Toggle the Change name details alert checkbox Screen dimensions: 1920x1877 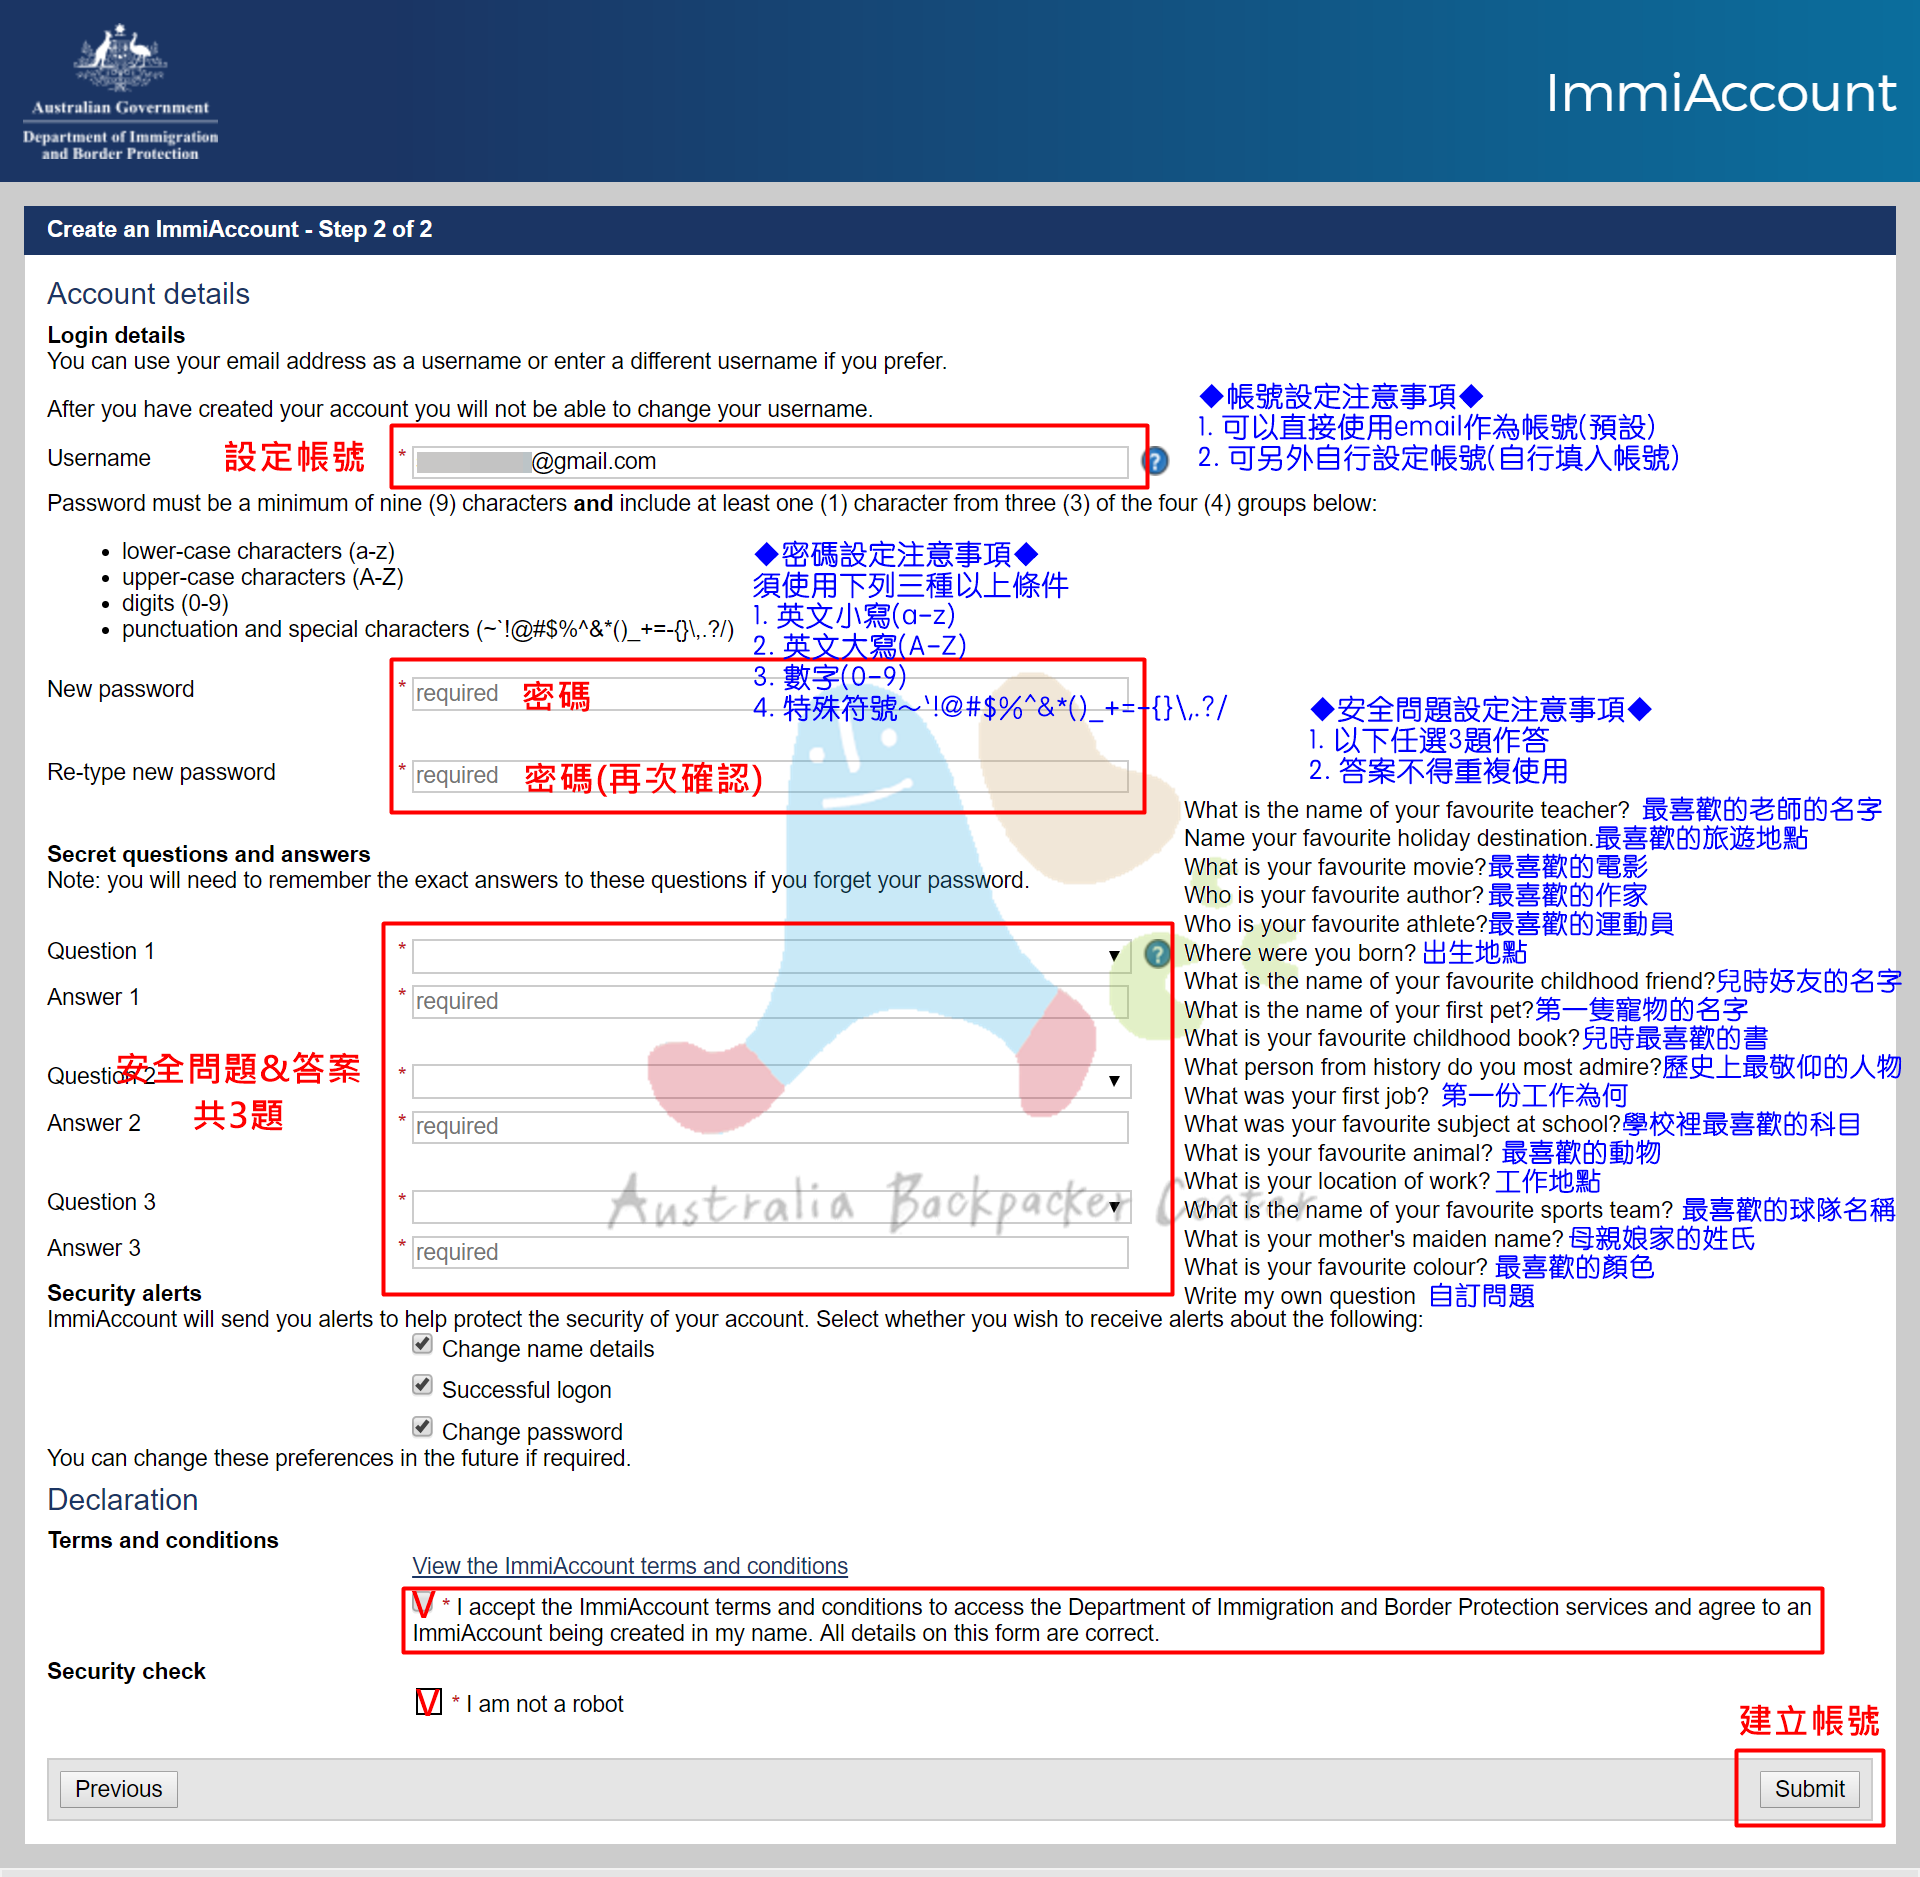(x=423, y=1345)
